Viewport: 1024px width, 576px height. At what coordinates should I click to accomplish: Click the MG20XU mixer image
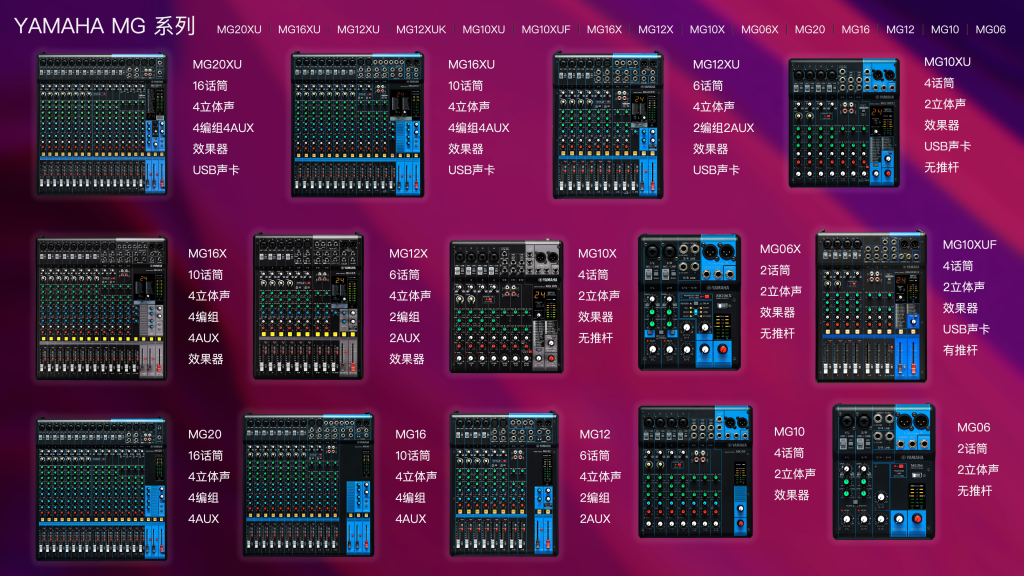click(x=101, y=124)
